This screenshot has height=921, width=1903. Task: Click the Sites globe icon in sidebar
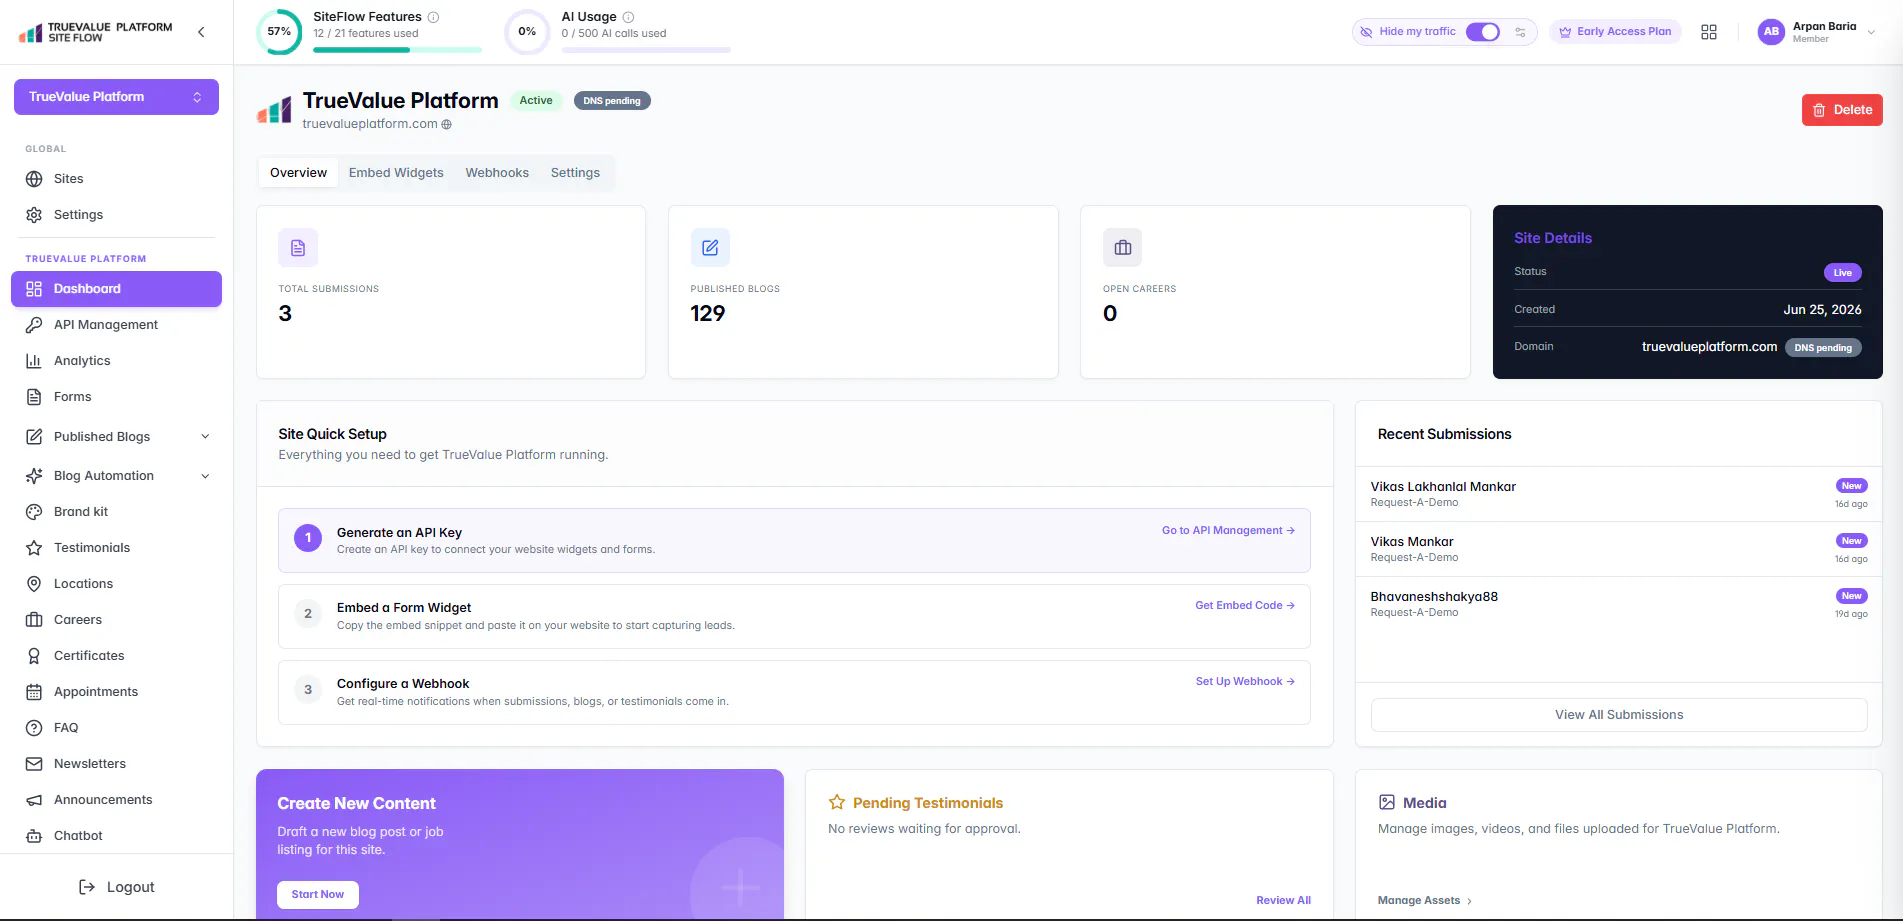[34, 179]
